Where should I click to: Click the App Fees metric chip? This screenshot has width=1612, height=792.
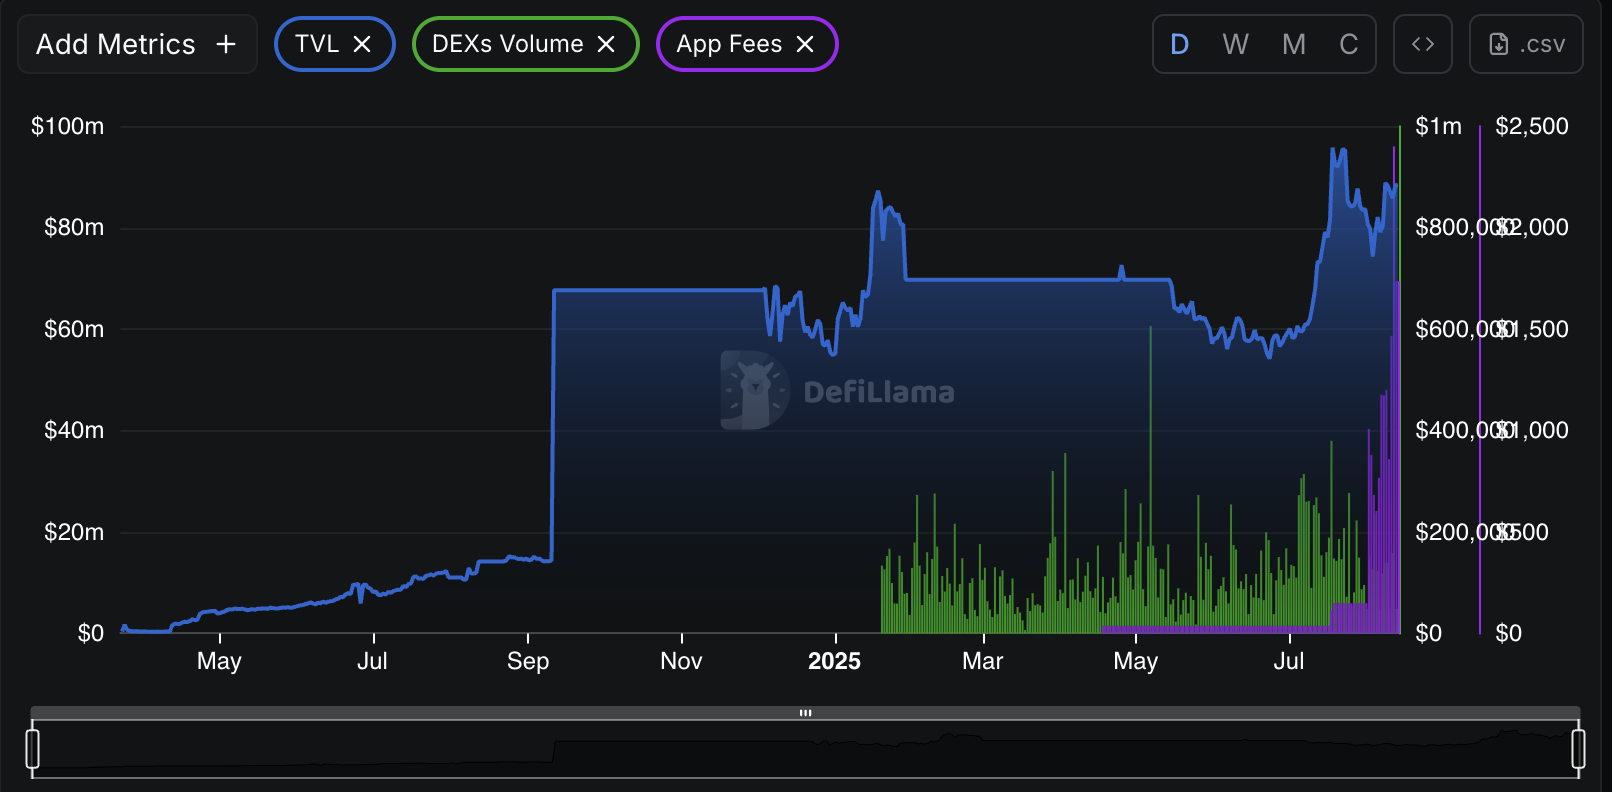[729, 44]
